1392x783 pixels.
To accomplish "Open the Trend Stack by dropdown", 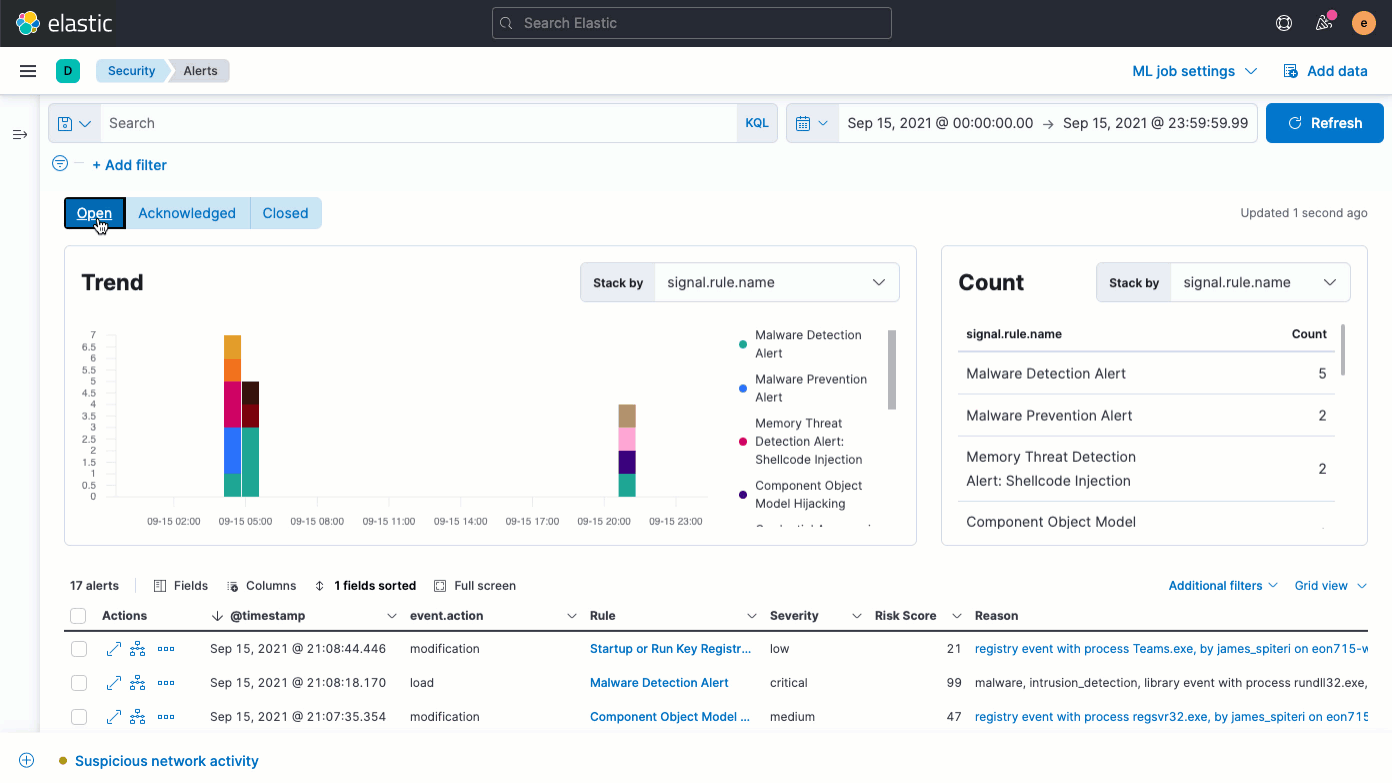I will tap(776, 282).
